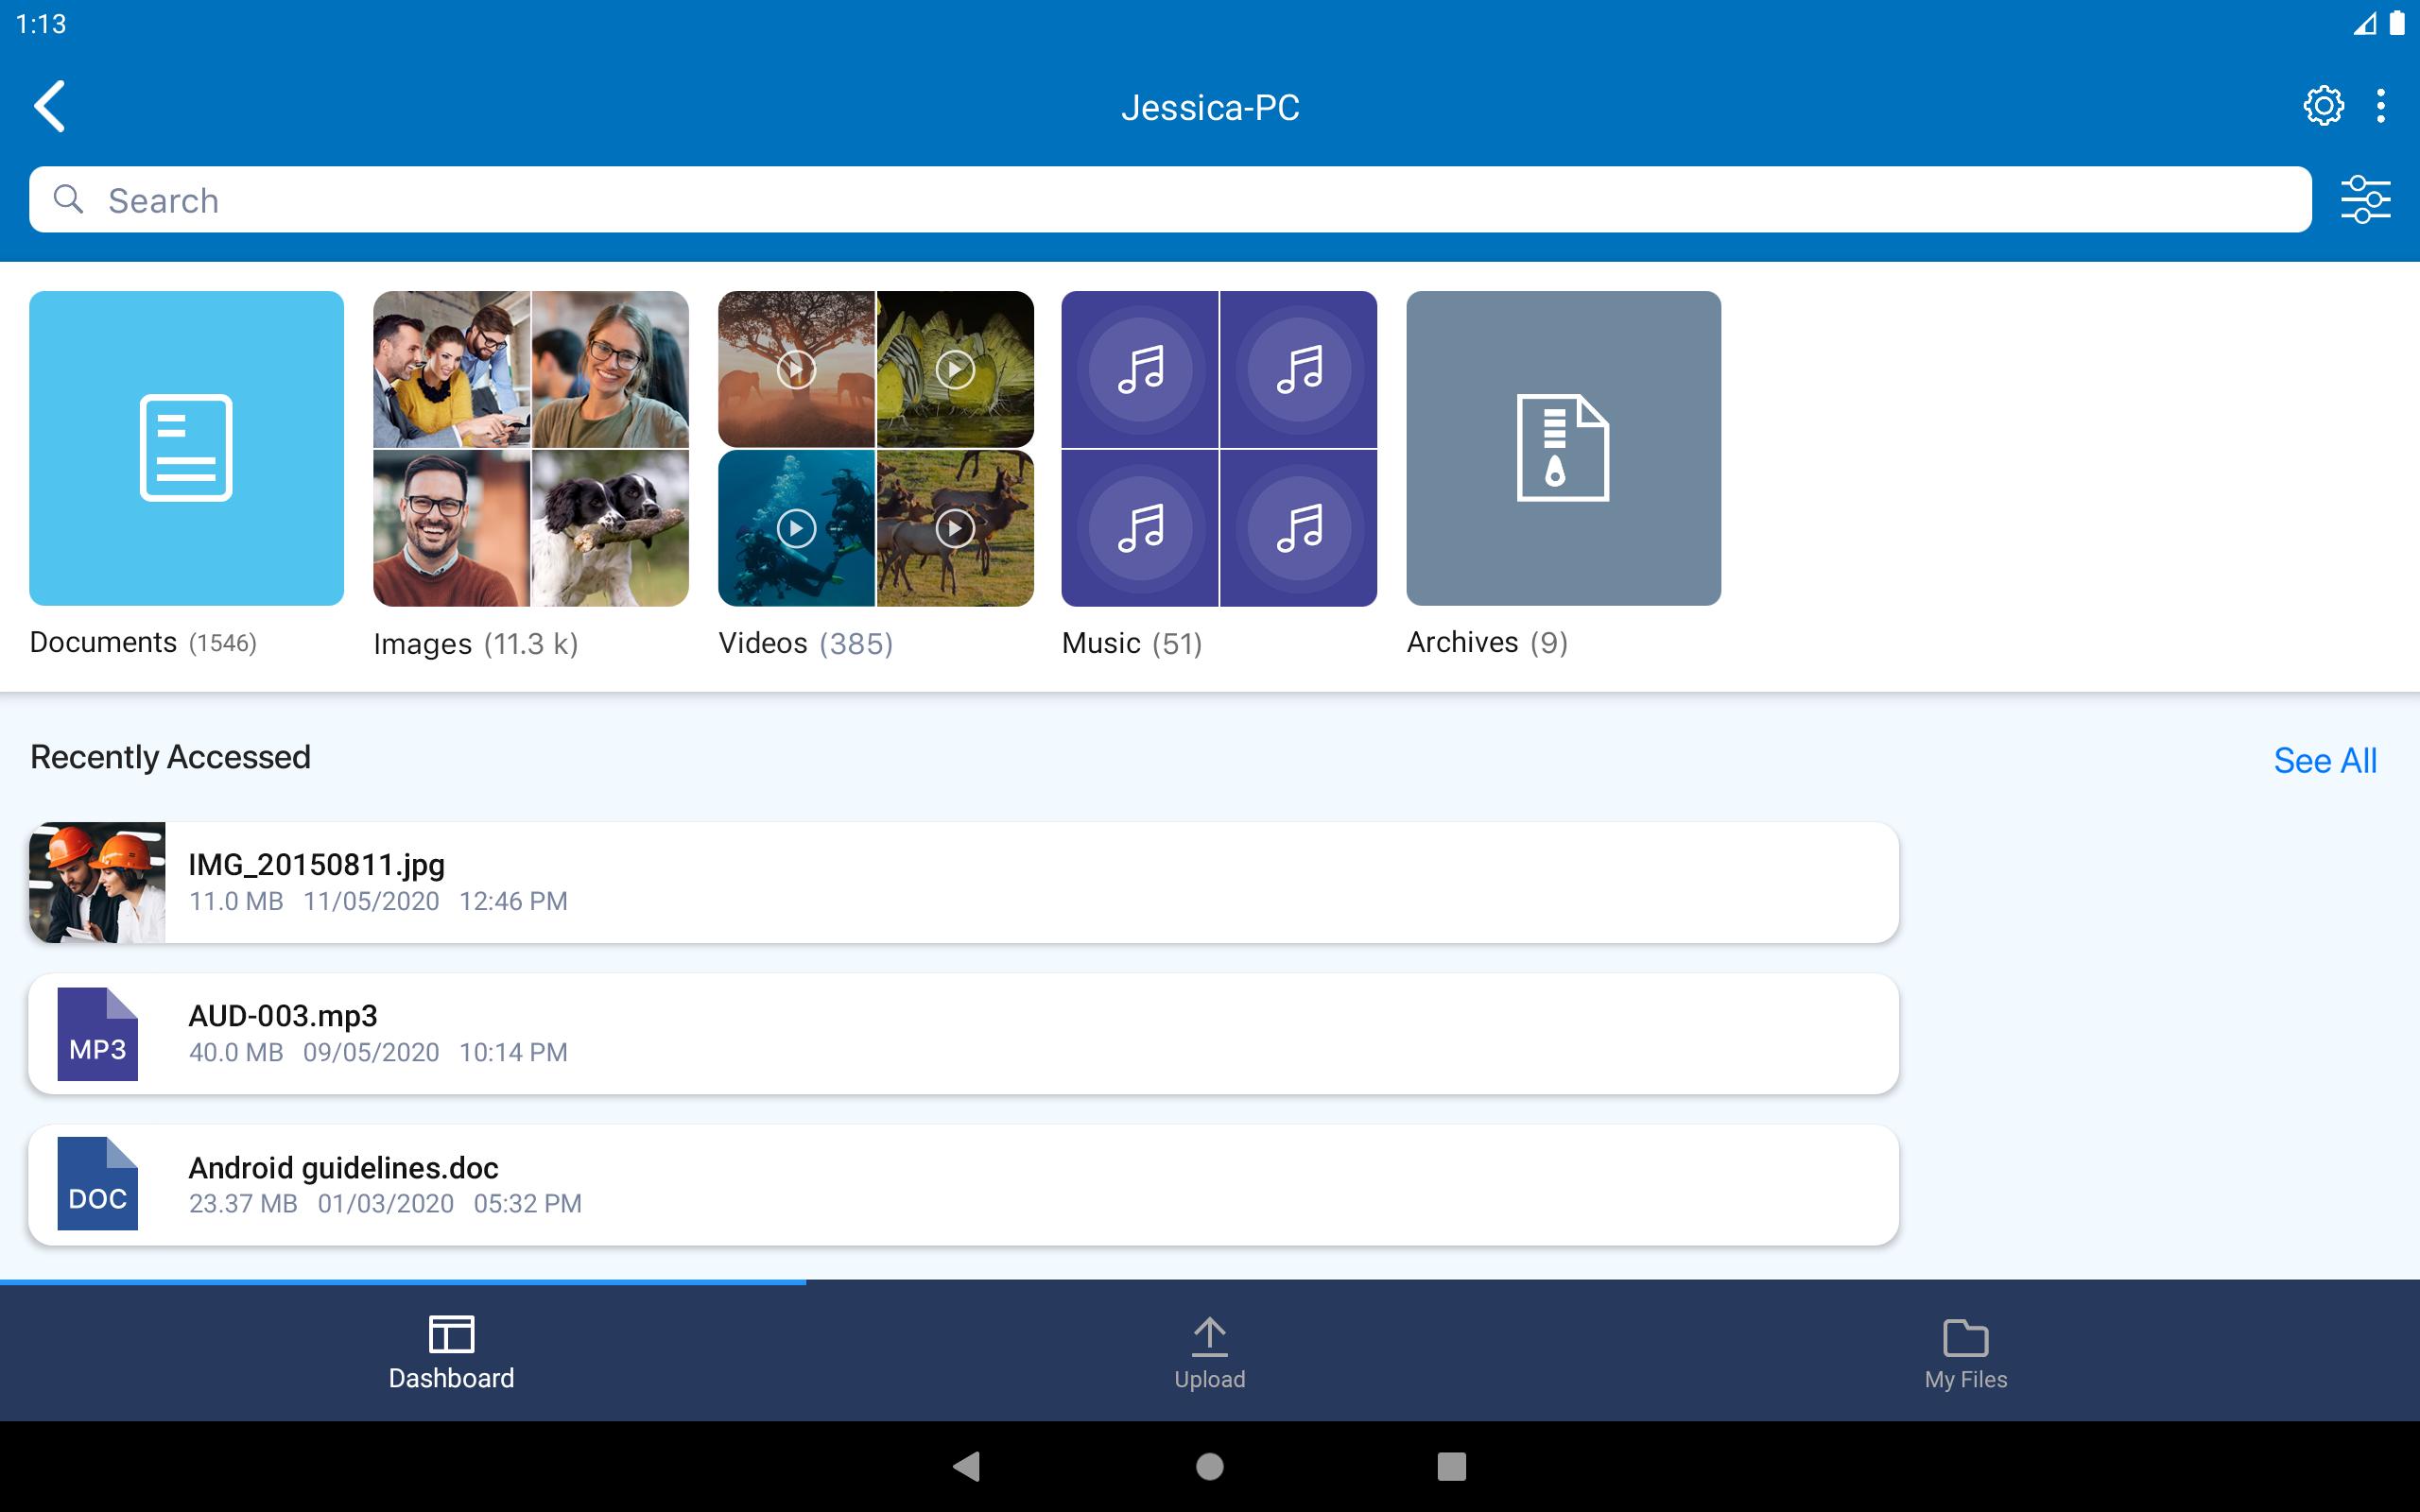Play the scuba divers video
Image resolution: width=2420 pixels, height=1512 pixels.
coord(796,528)
